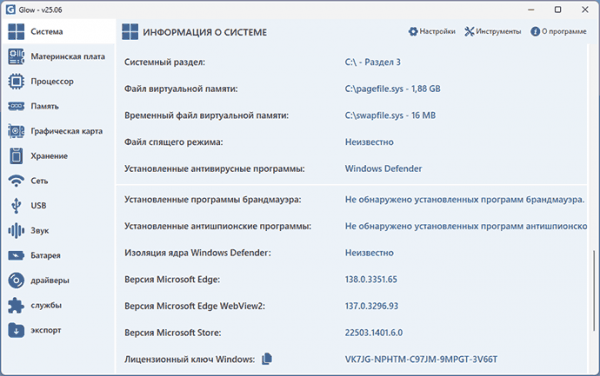The width and height of the screenshot is (600, 376).
Task: Select the службы puzzle piece icon
Action: pyautogui.click(x=16, y=305)
